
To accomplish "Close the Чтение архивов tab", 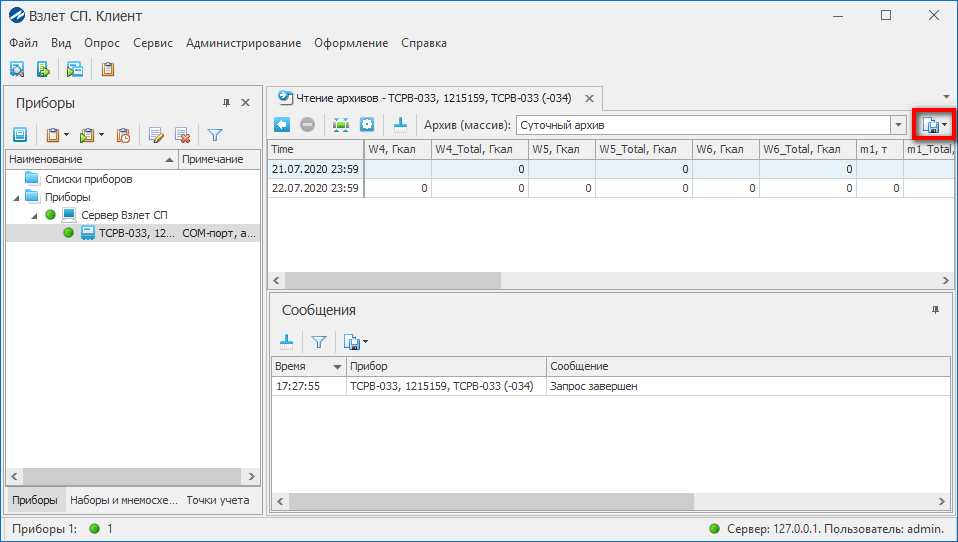I will 589,98.
